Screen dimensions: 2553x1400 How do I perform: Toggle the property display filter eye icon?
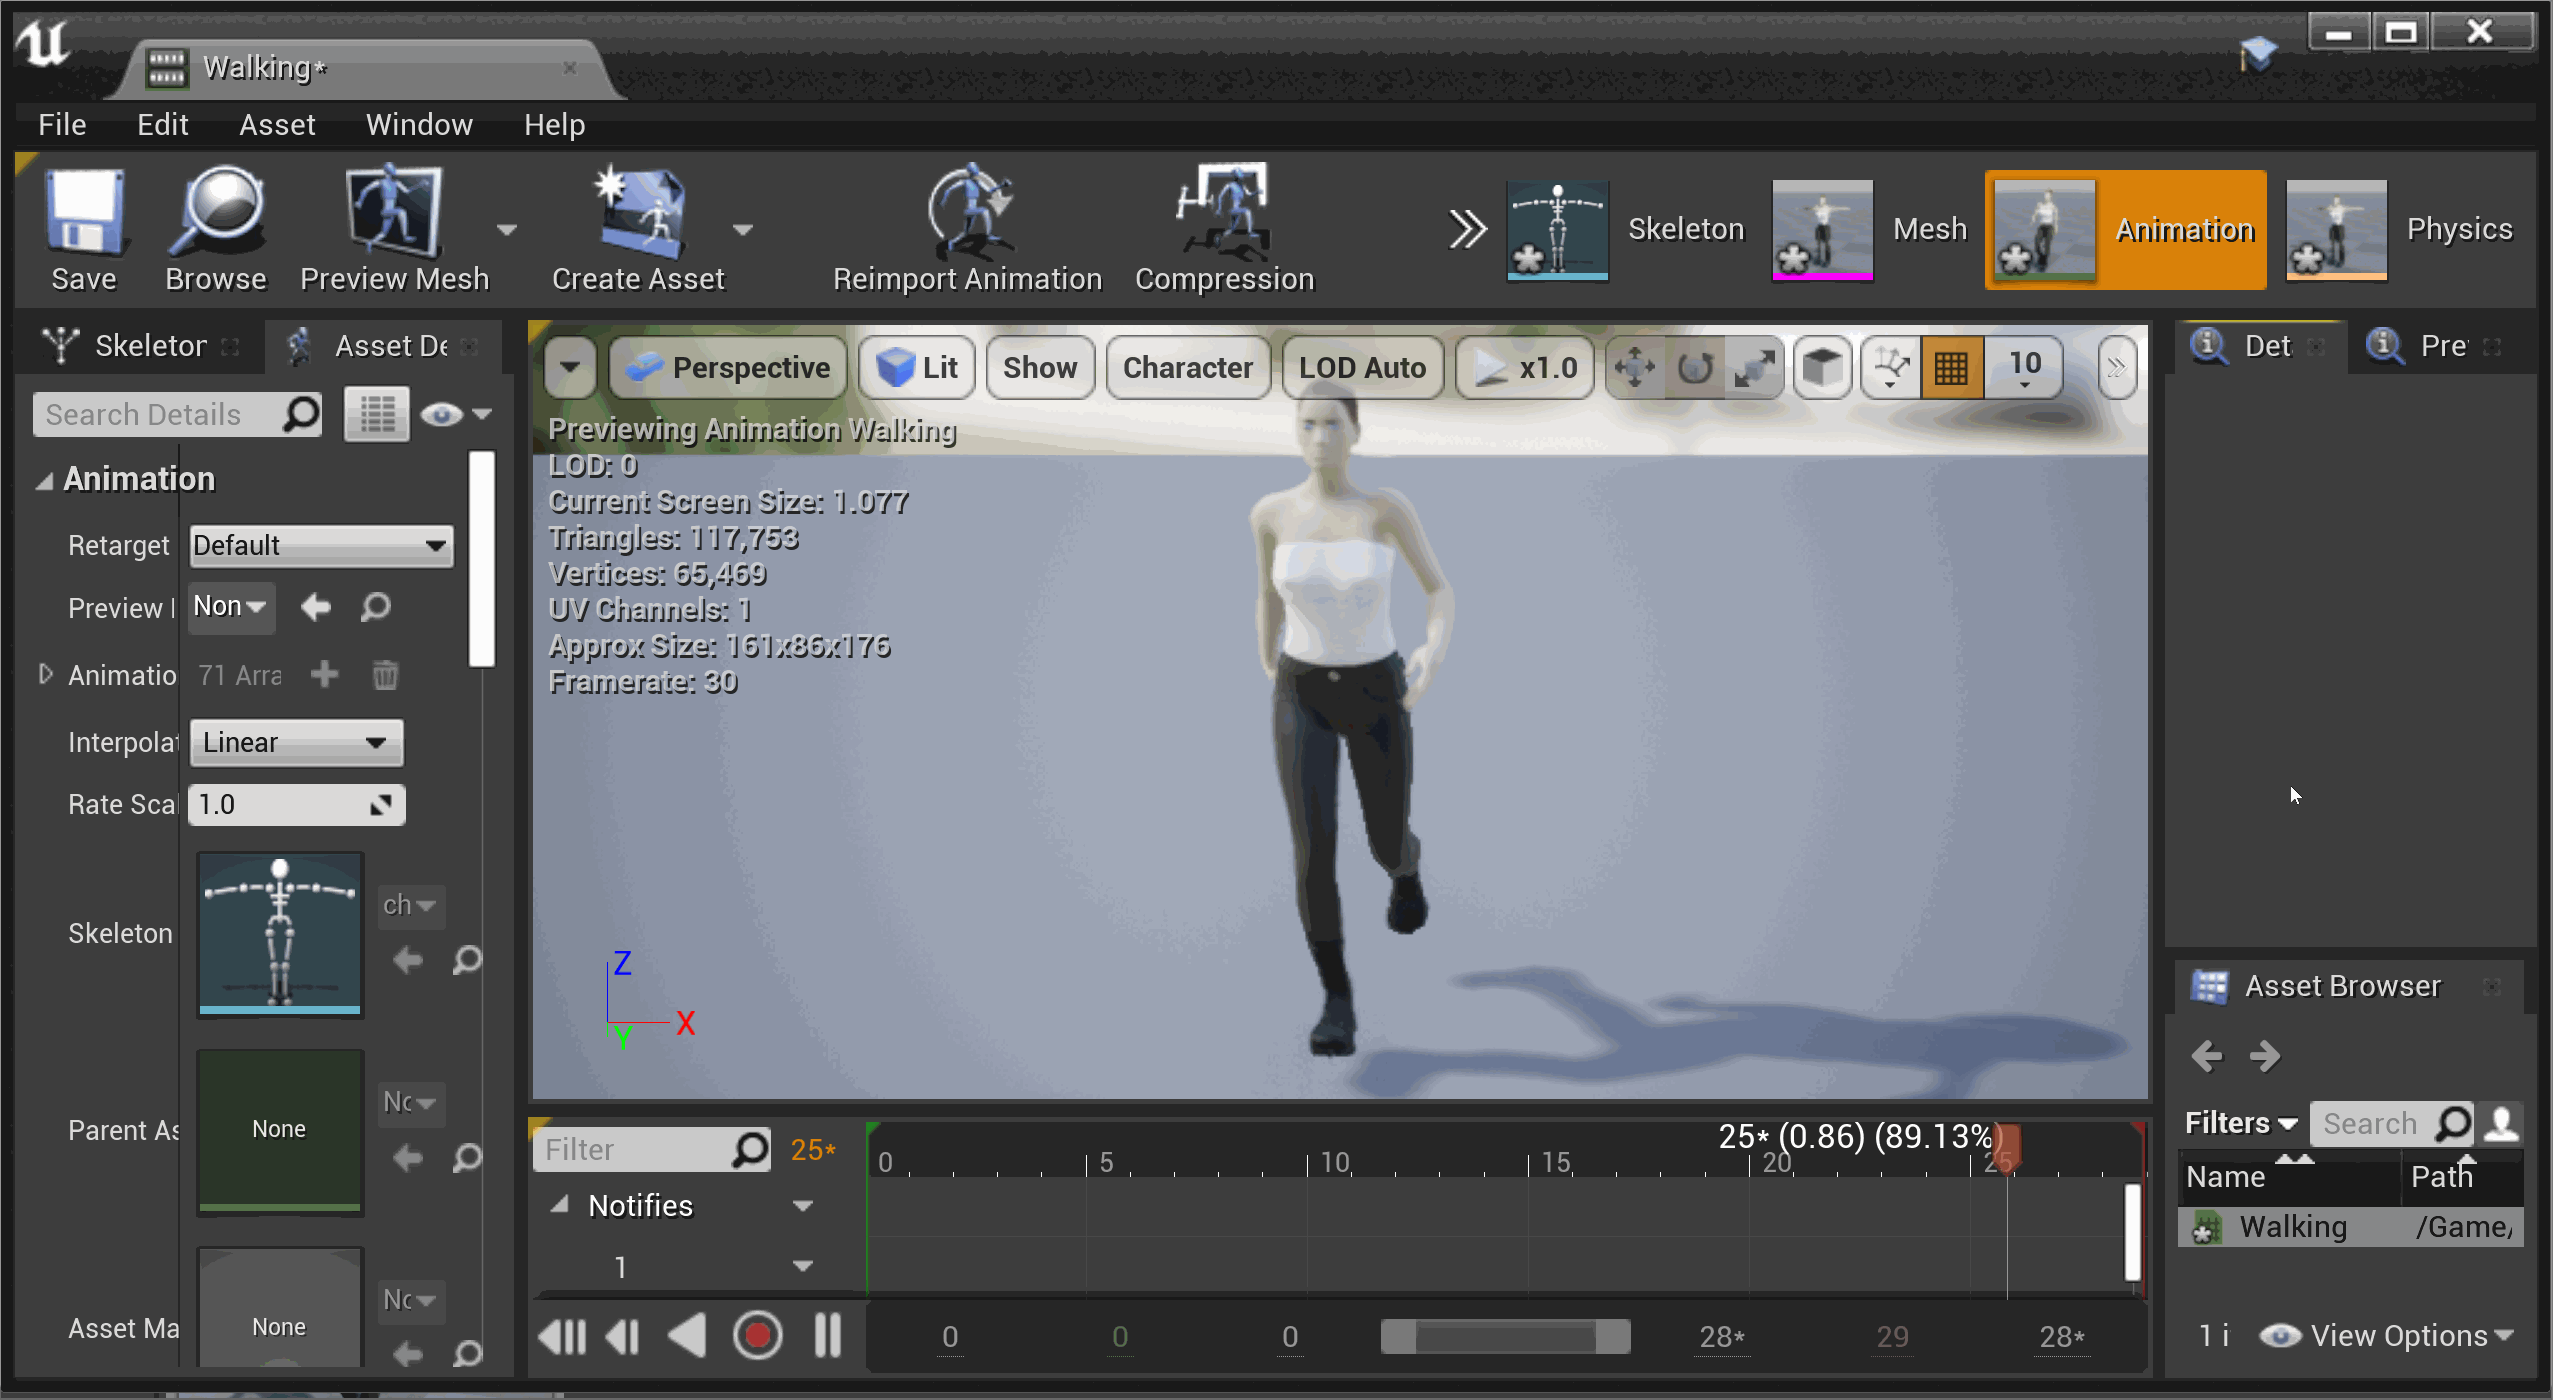click(x=443, y=413)
